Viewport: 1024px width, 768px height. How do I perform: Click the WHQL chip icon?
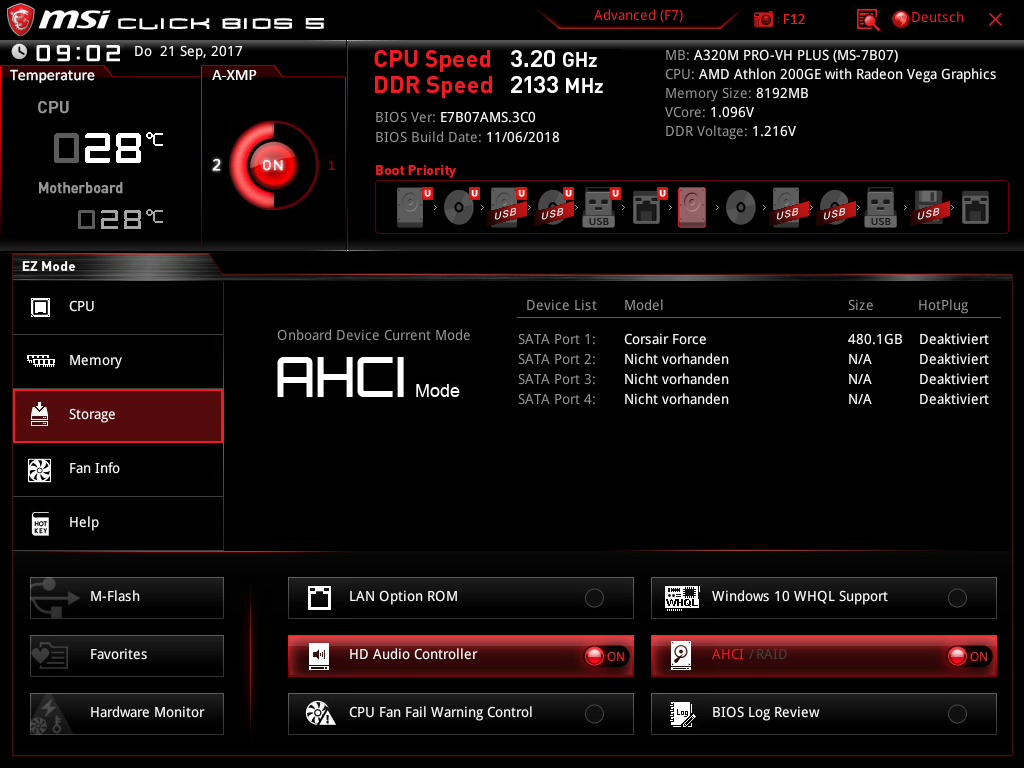point(681,598)
